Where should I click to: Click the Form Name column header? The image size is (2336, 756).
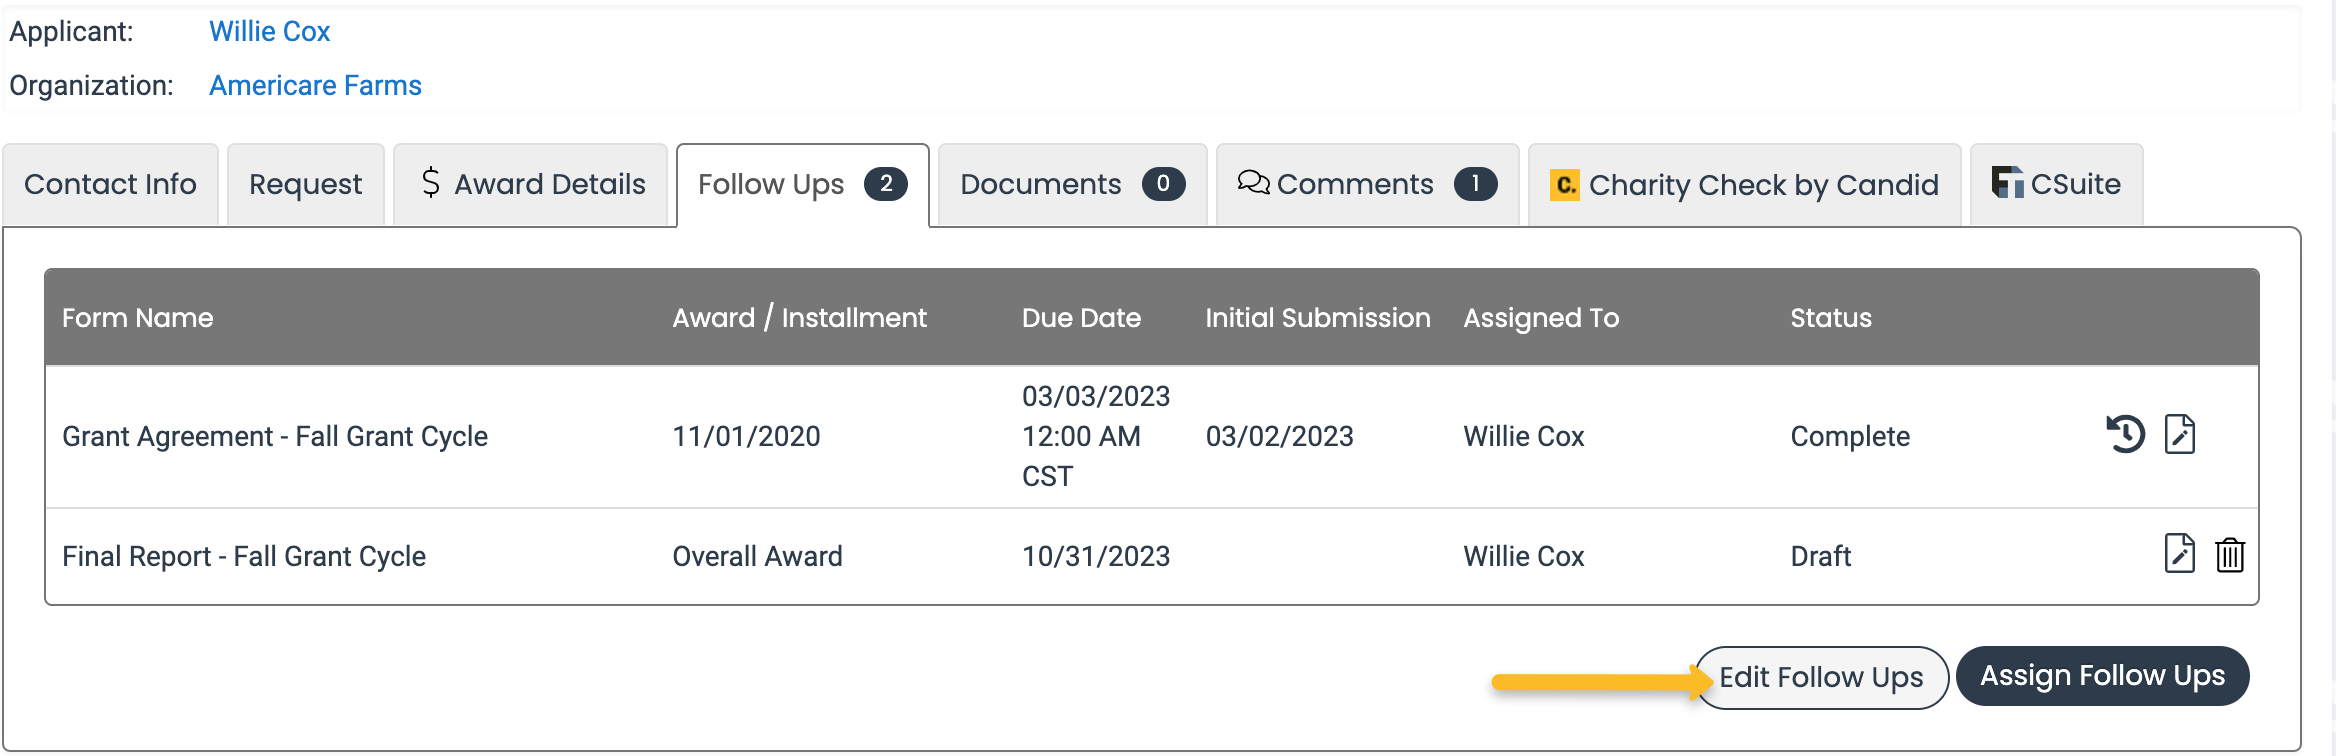click(x=138, y=318)
